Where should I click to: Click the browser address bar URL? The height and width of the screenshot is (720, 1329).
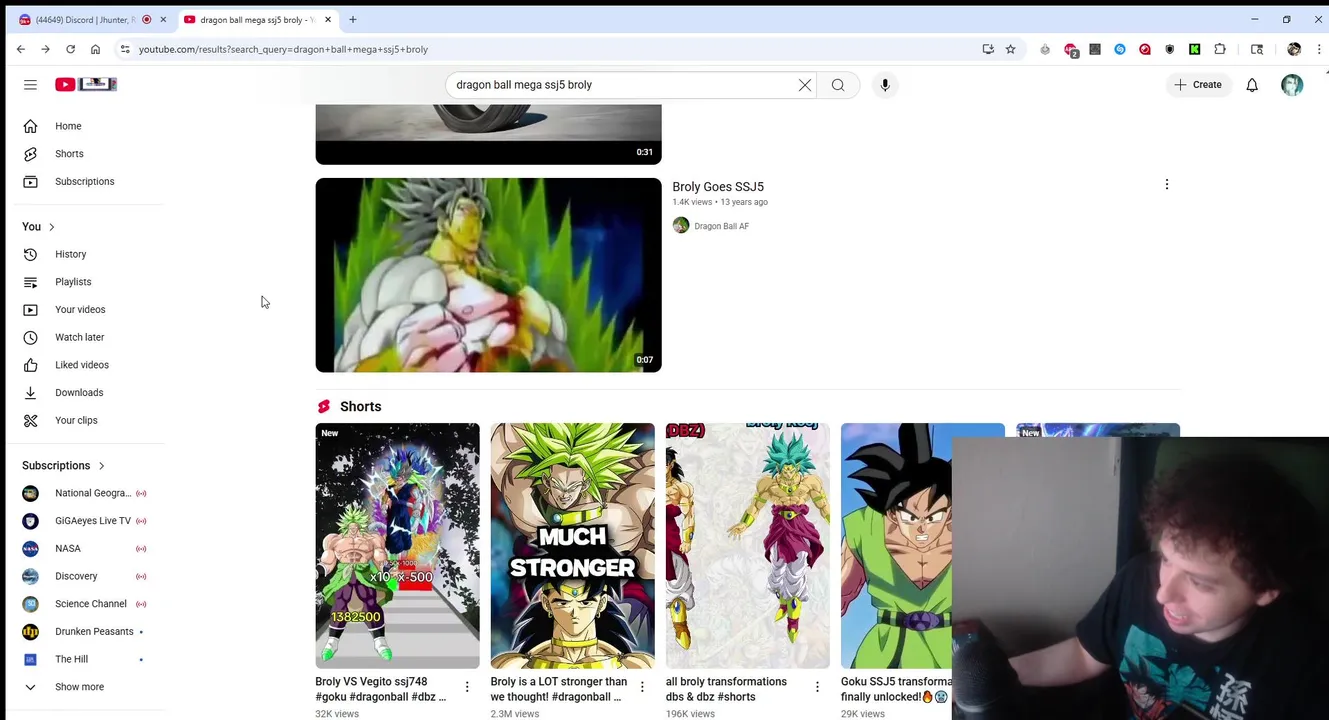click(x=283, y=49)
